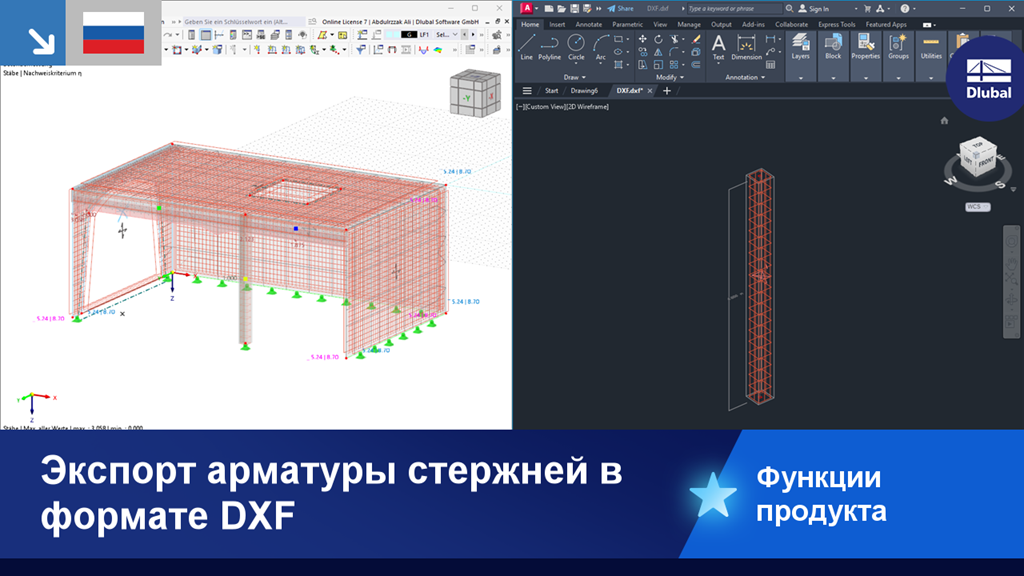
Task: Click the Trim tool in Modify panel
Action: tap(673, 39)
